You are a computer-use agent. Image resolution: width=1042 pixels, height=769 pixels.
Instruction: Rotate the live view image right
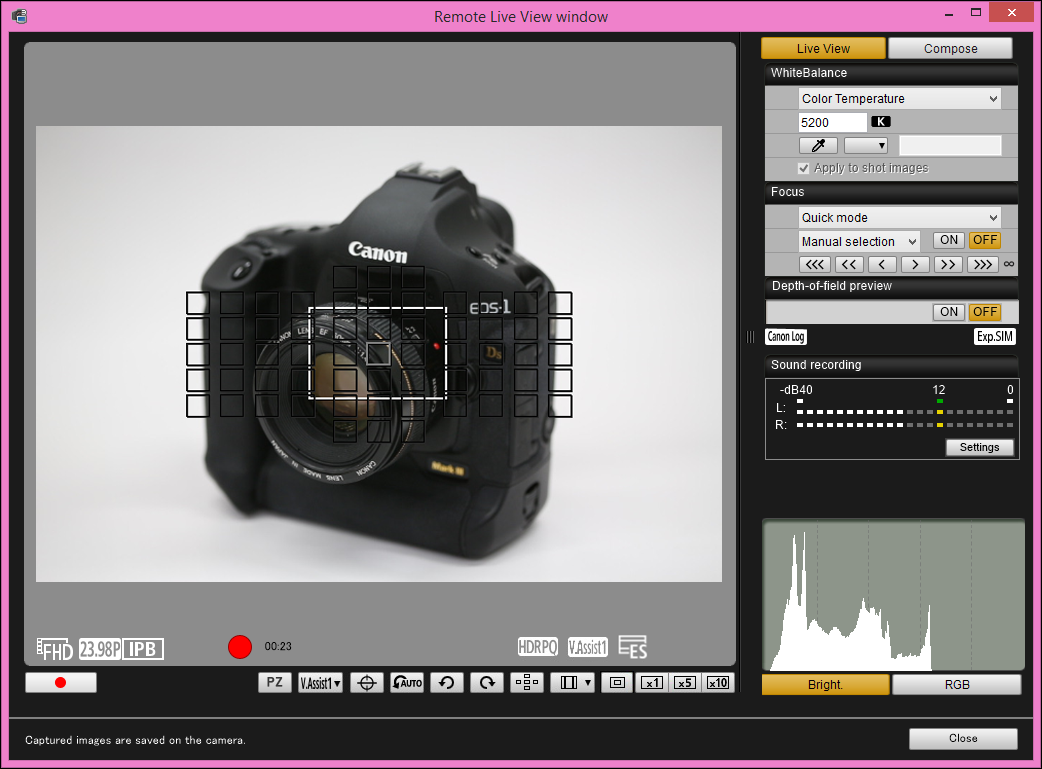[487, 683]
